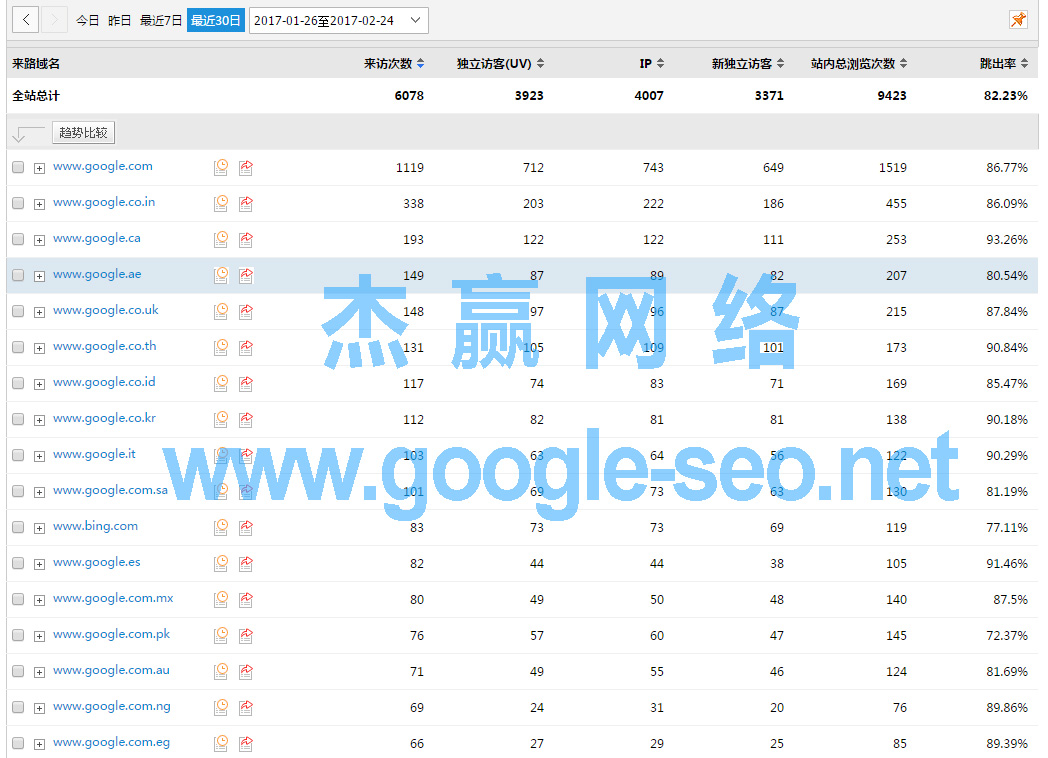Expand the www.google.co.in row details
Viewport: 1048px width, 758px height.
tap(39, 205)
